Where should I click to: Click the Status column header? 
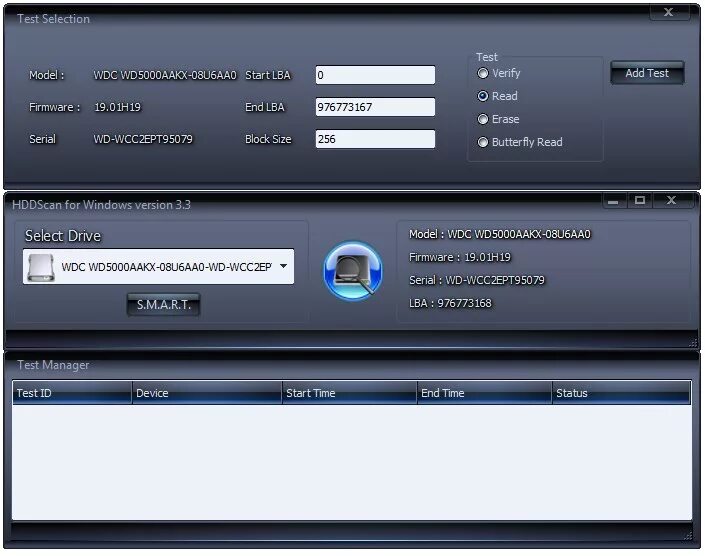[621, 393]
